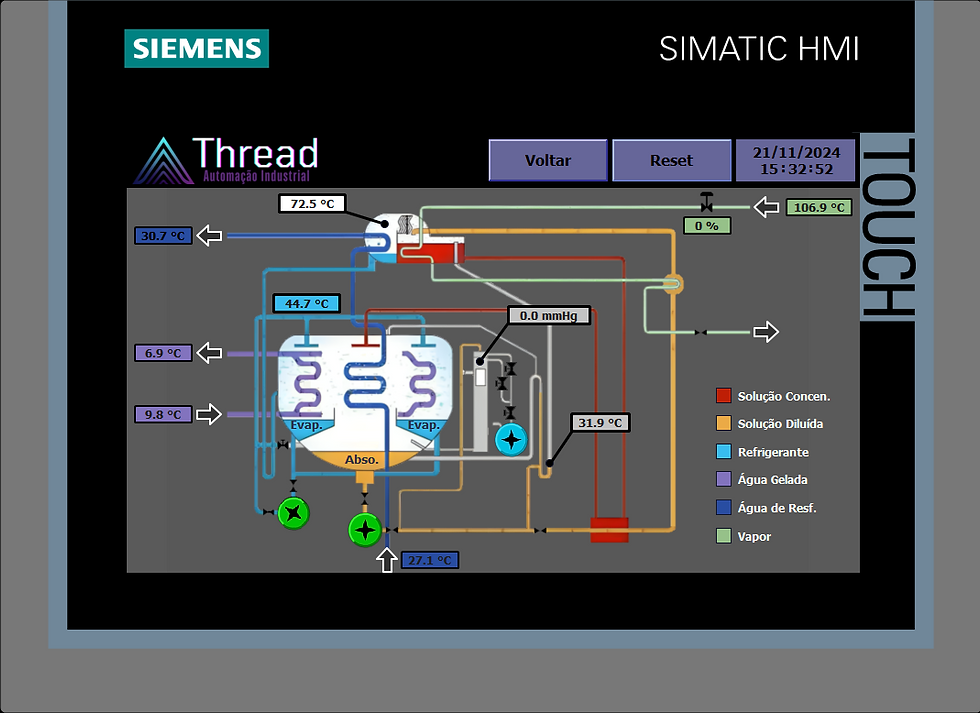Screen dimensions: 980x713
Task: Click the red heat exchanger block at bottom
Action: 609,529
